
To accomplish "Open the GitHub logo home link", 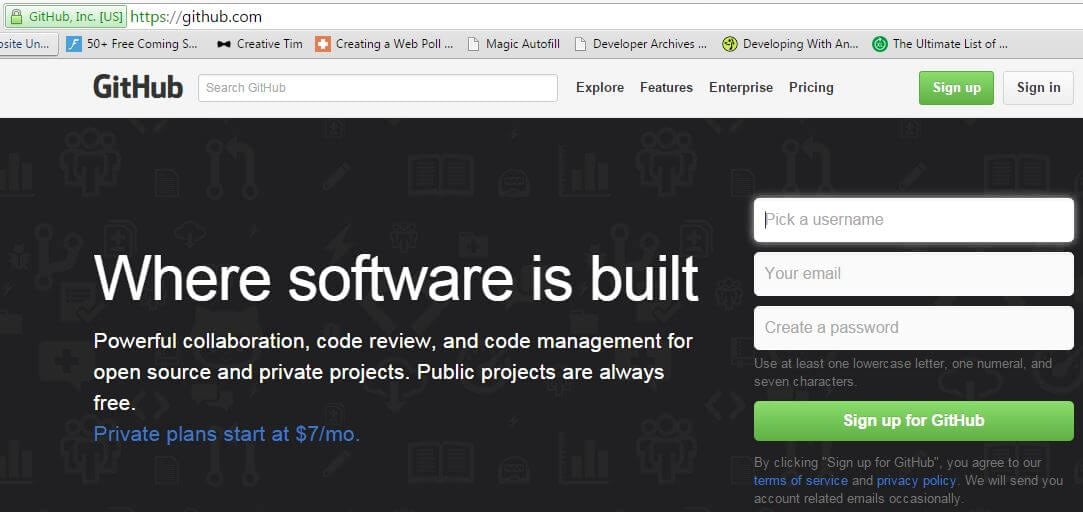I will coord(138,88).
